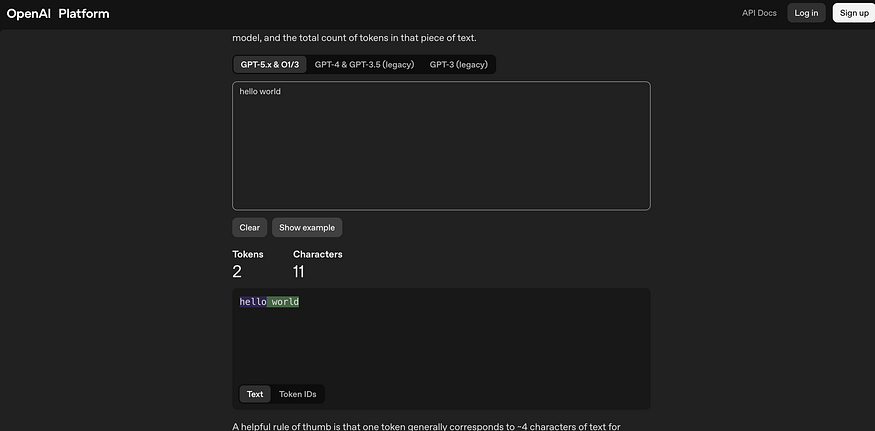
Task: Select the GPT-5.x & O1/3 tab
Action: click(269, 64)
